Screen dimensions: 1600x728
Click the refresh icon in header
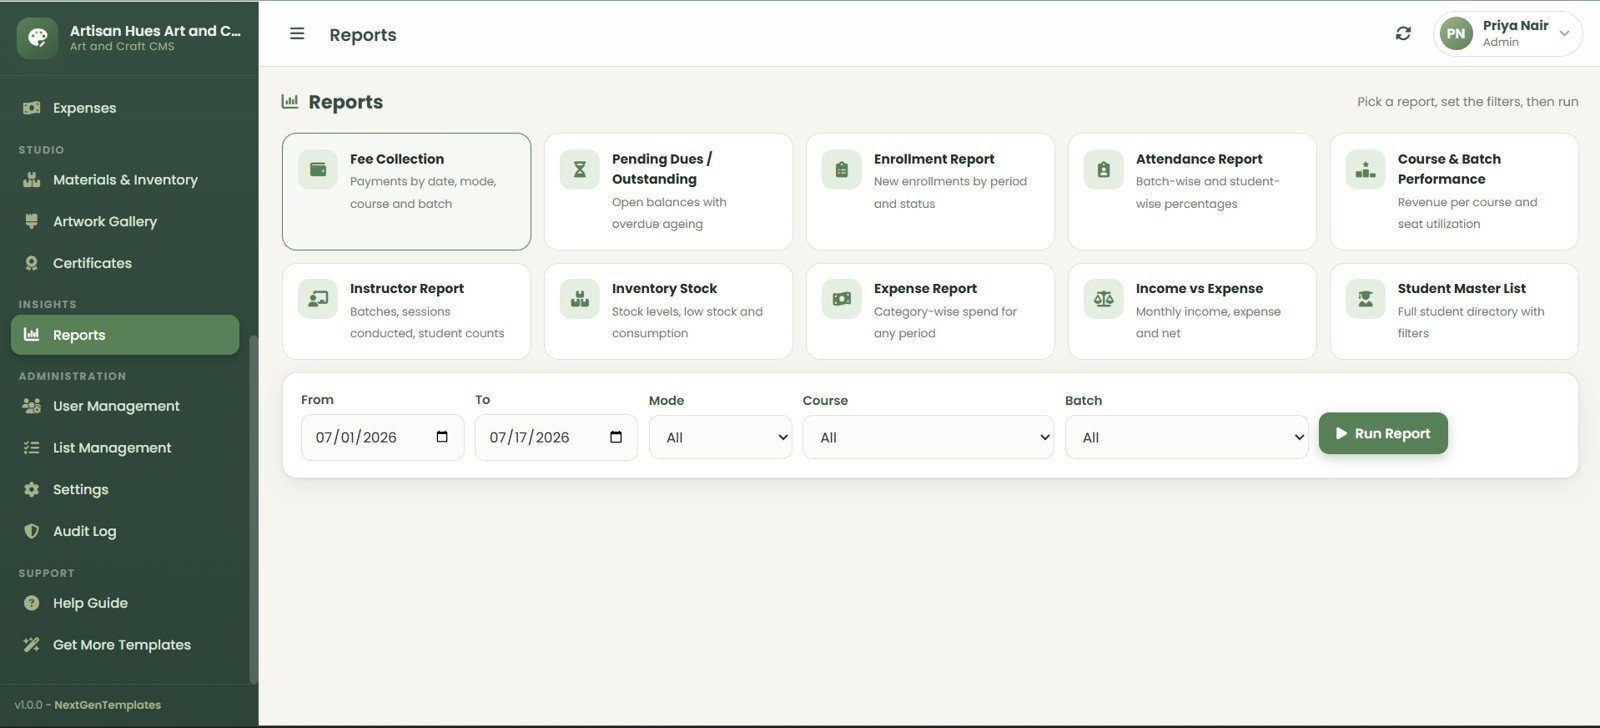point(1403,34)
